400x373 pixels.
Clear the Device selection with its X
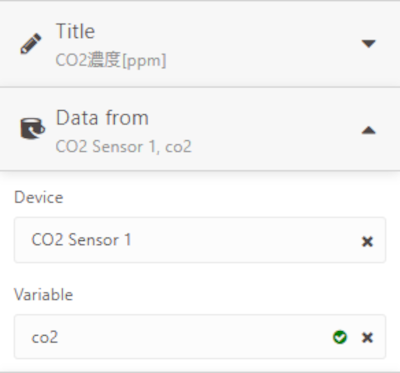(x=367, y=241)
